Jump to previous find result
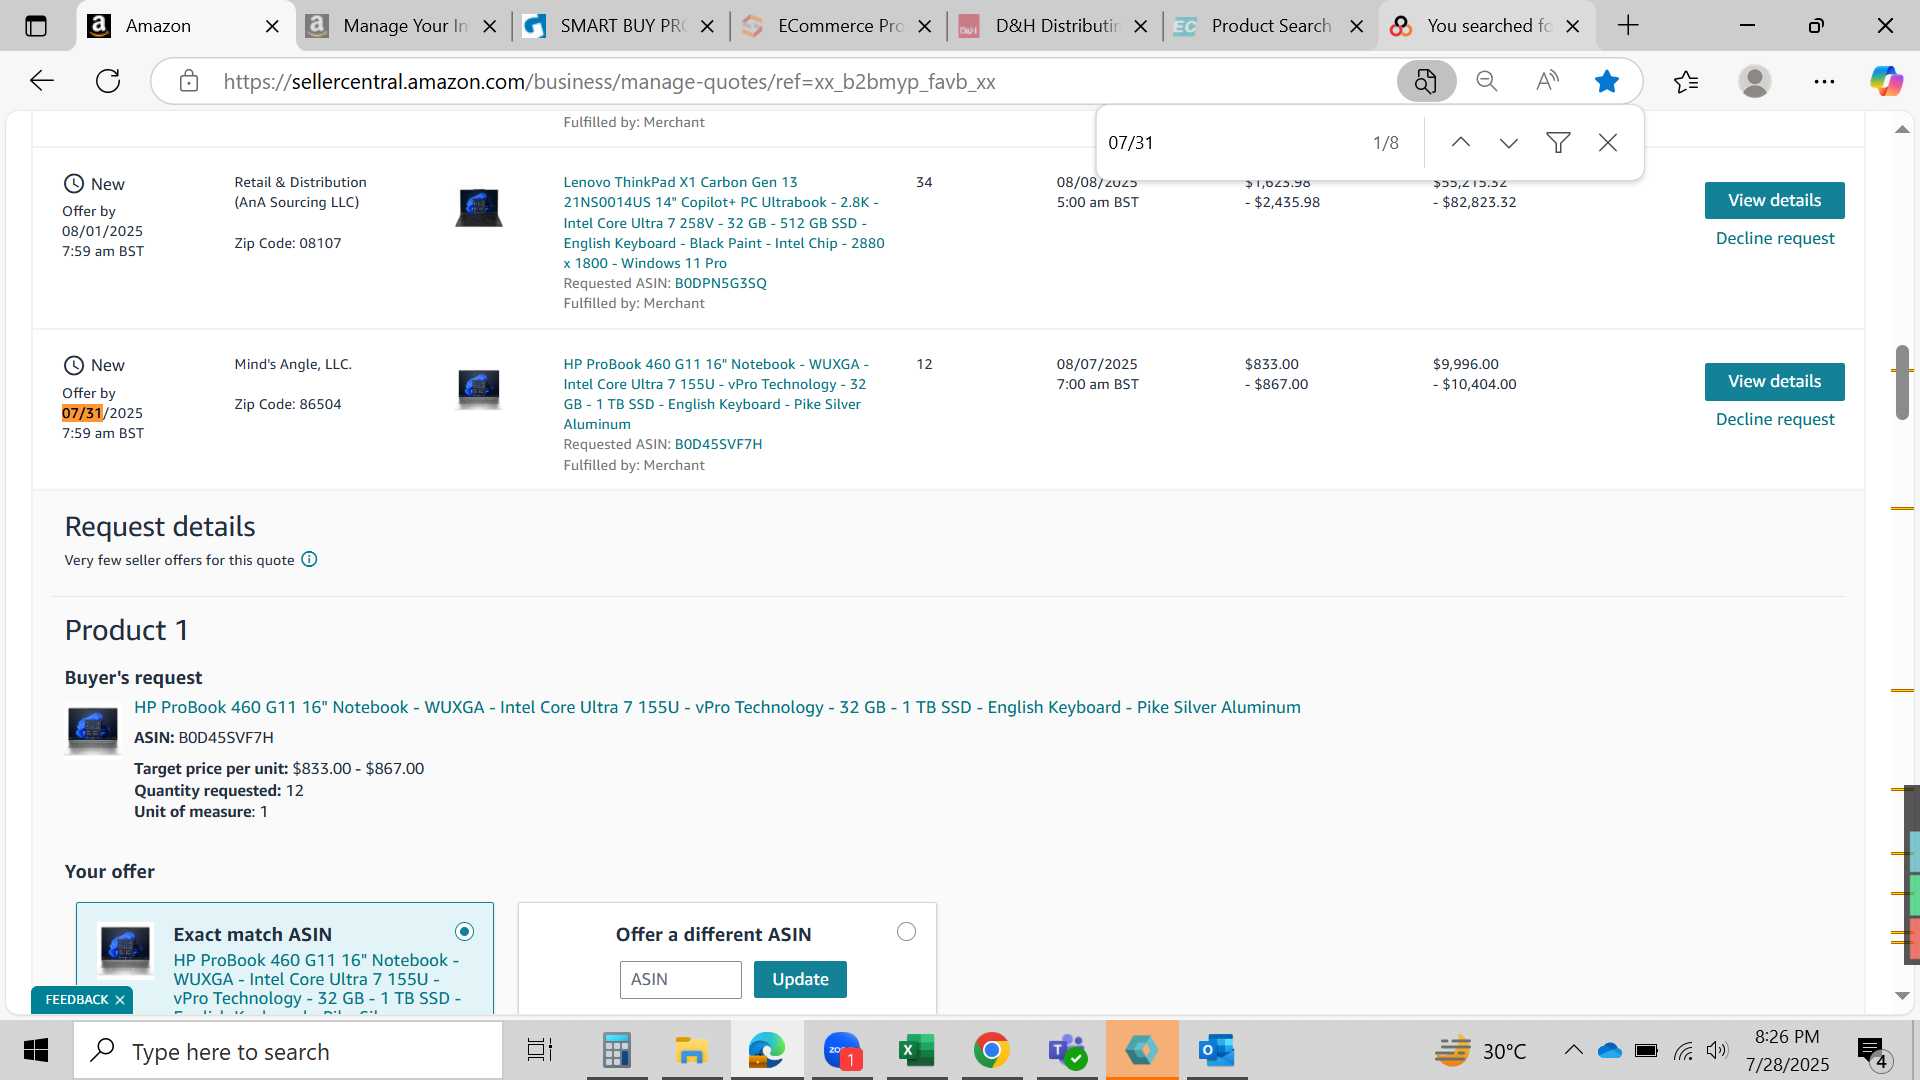Viewport: 1920px width, 1080px height. coord(1461,143)
